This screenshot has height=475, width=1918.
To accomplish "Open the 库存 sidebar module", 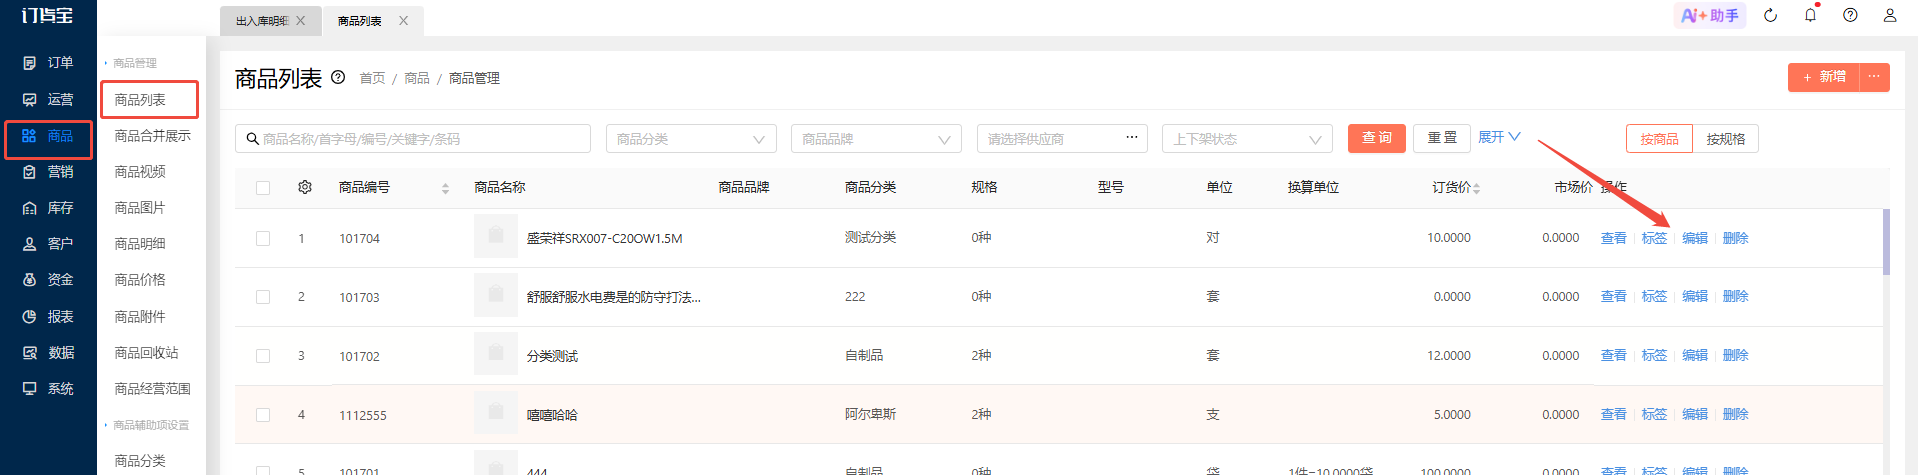I will pos(48,208).
